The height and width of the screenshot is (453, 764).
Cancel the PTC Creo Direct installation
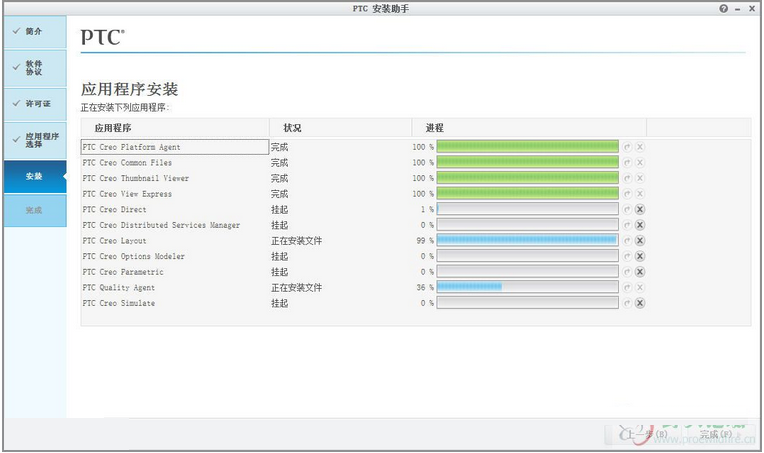[x=640, y=210]
